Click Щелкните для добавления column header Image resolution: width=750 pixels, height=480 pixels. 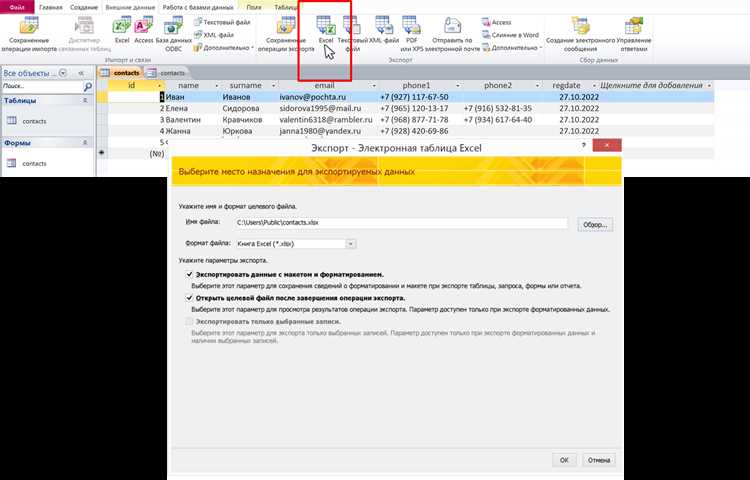coord(655,86)
